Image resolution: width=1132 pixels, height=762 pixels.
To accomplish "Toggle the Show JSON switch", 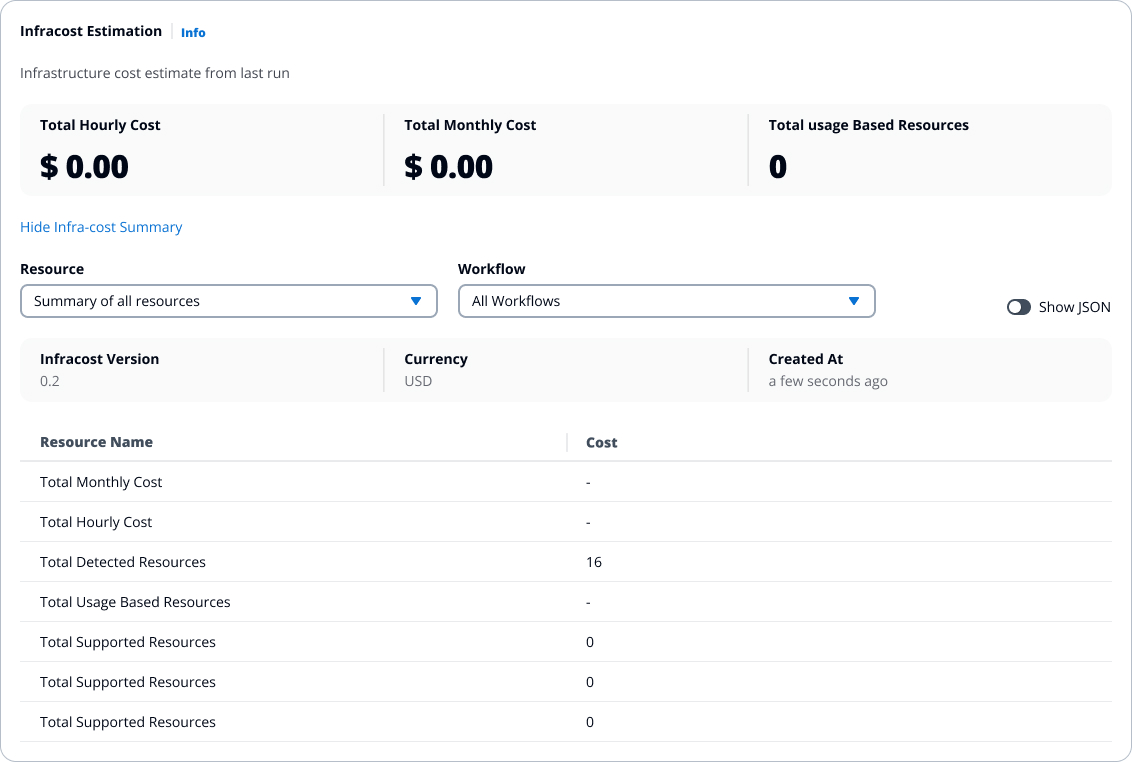I will pyautogui.click(x=1018, y=307).
